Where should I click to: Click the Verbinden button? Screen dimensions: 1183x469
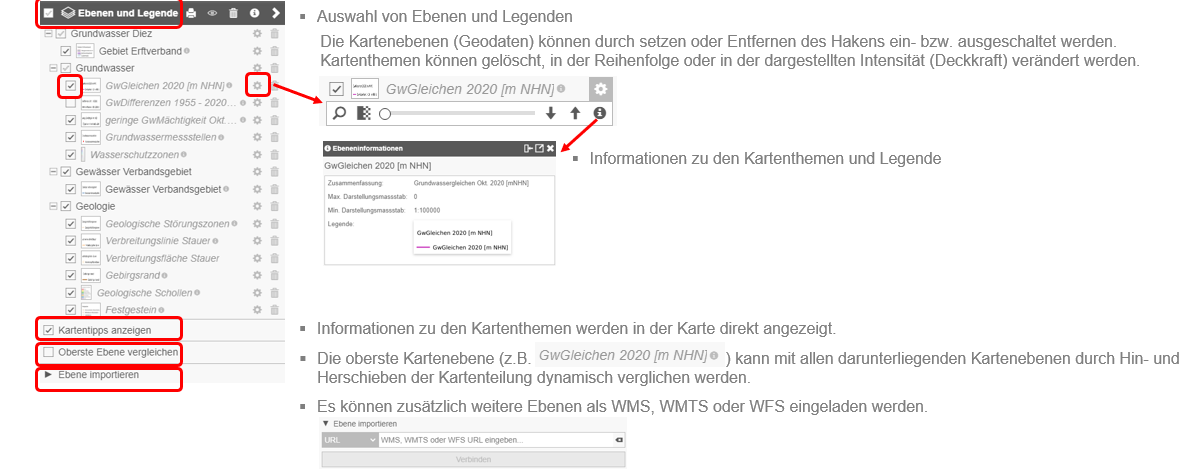coord(474,459)
